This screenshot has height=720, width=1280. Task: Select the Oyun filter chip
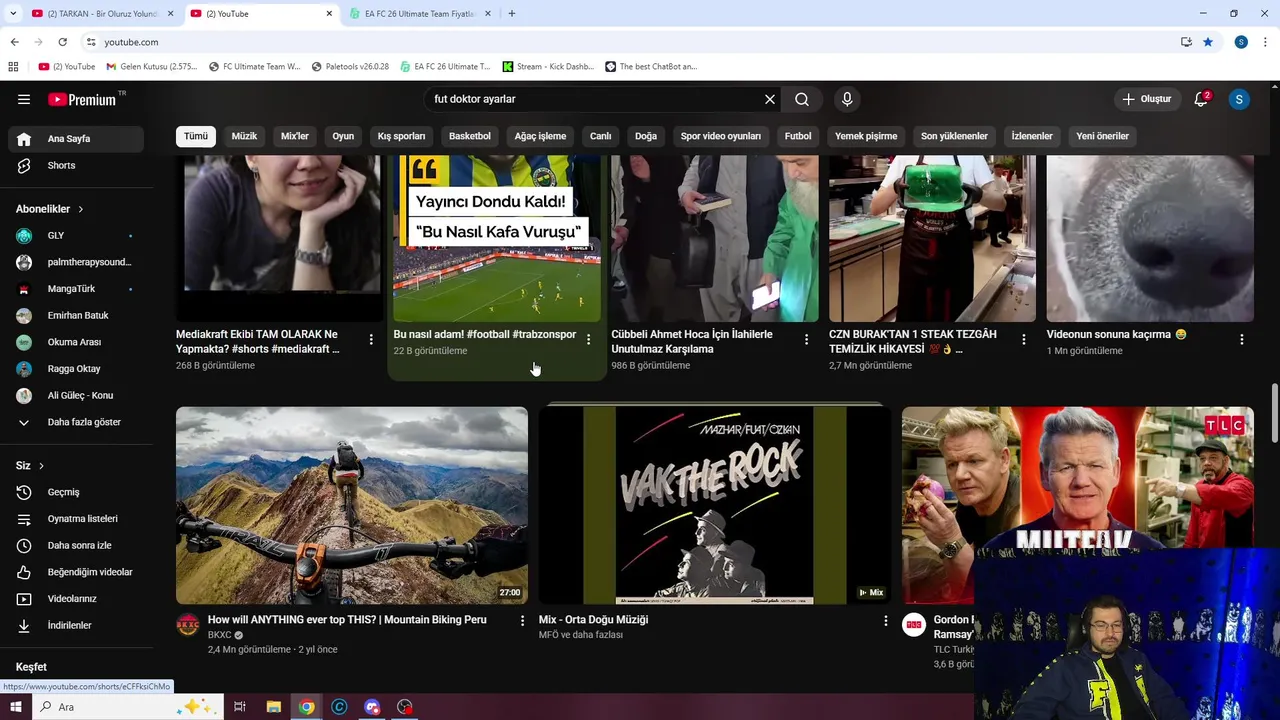point(343,136)
